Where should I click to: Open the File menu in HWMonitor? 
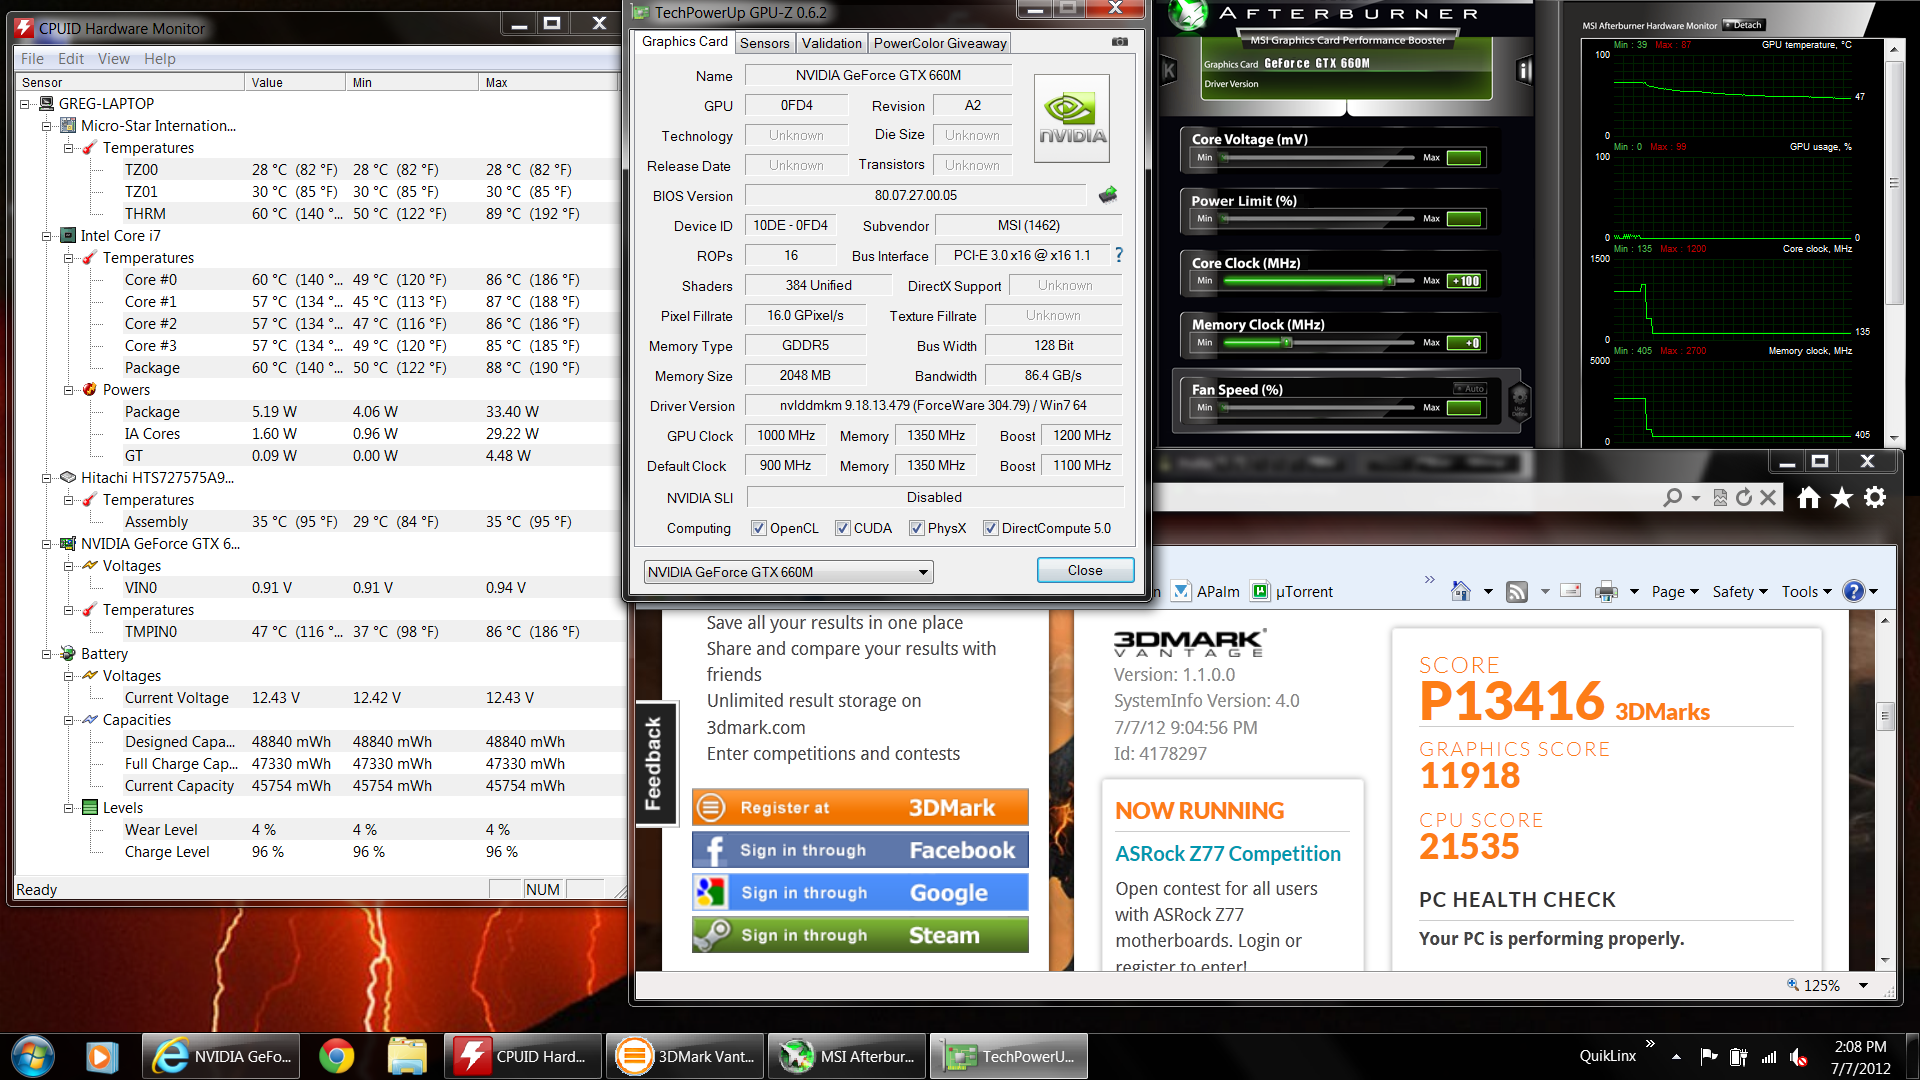(x=32, y=59)
